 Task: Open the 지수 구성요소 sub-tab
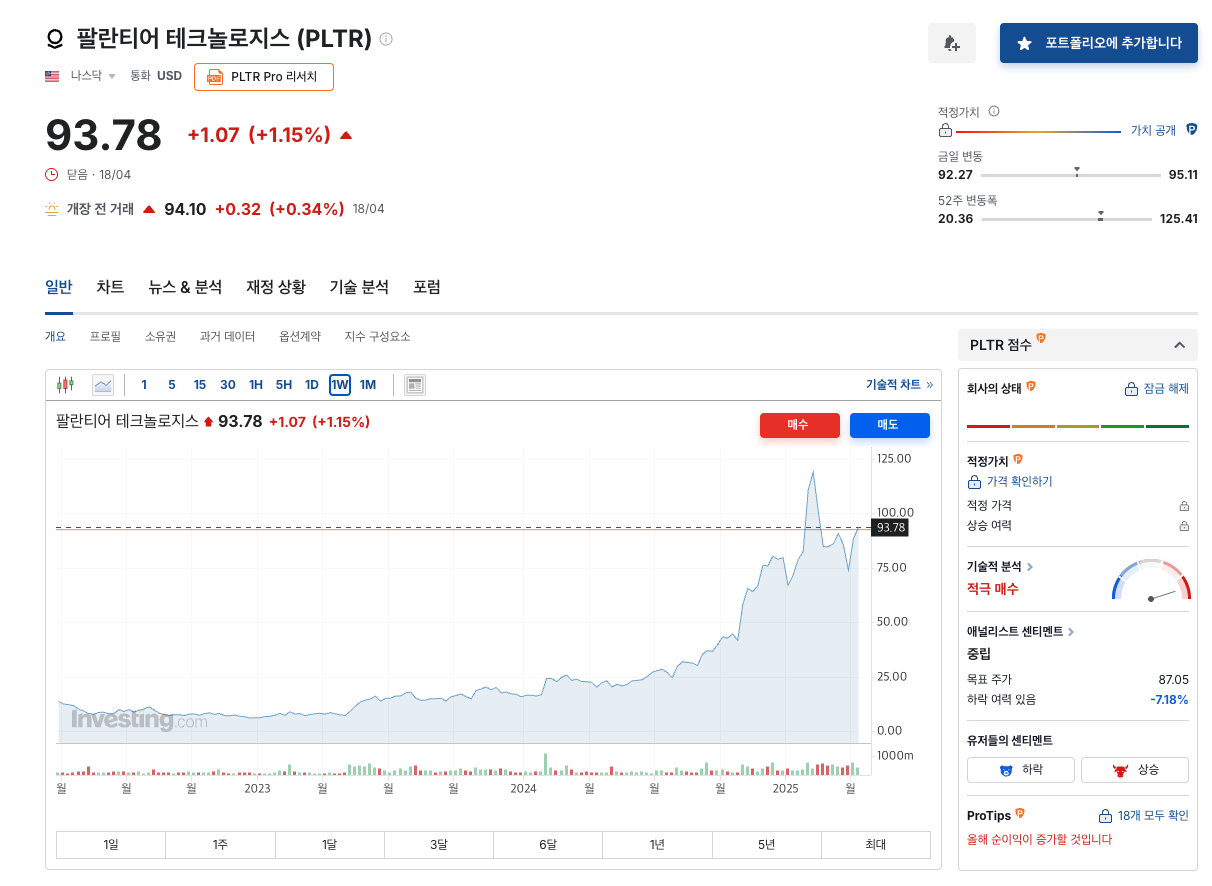tap(377, 337)
